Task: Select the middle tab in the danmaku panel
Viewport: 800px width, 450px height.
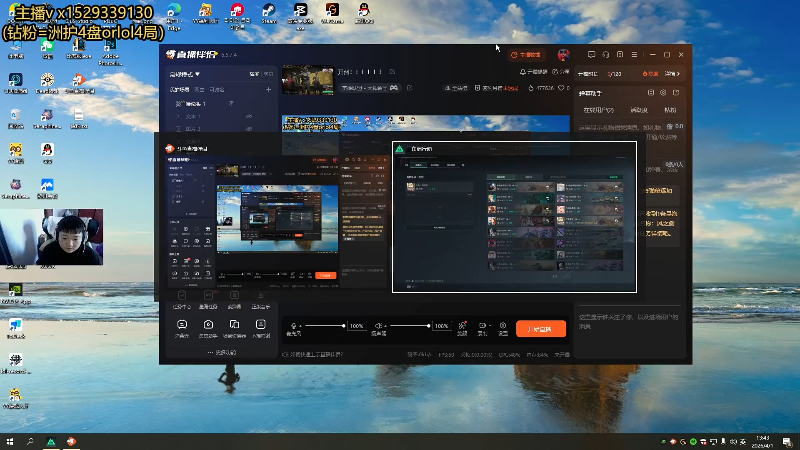Action: point(639,110)
